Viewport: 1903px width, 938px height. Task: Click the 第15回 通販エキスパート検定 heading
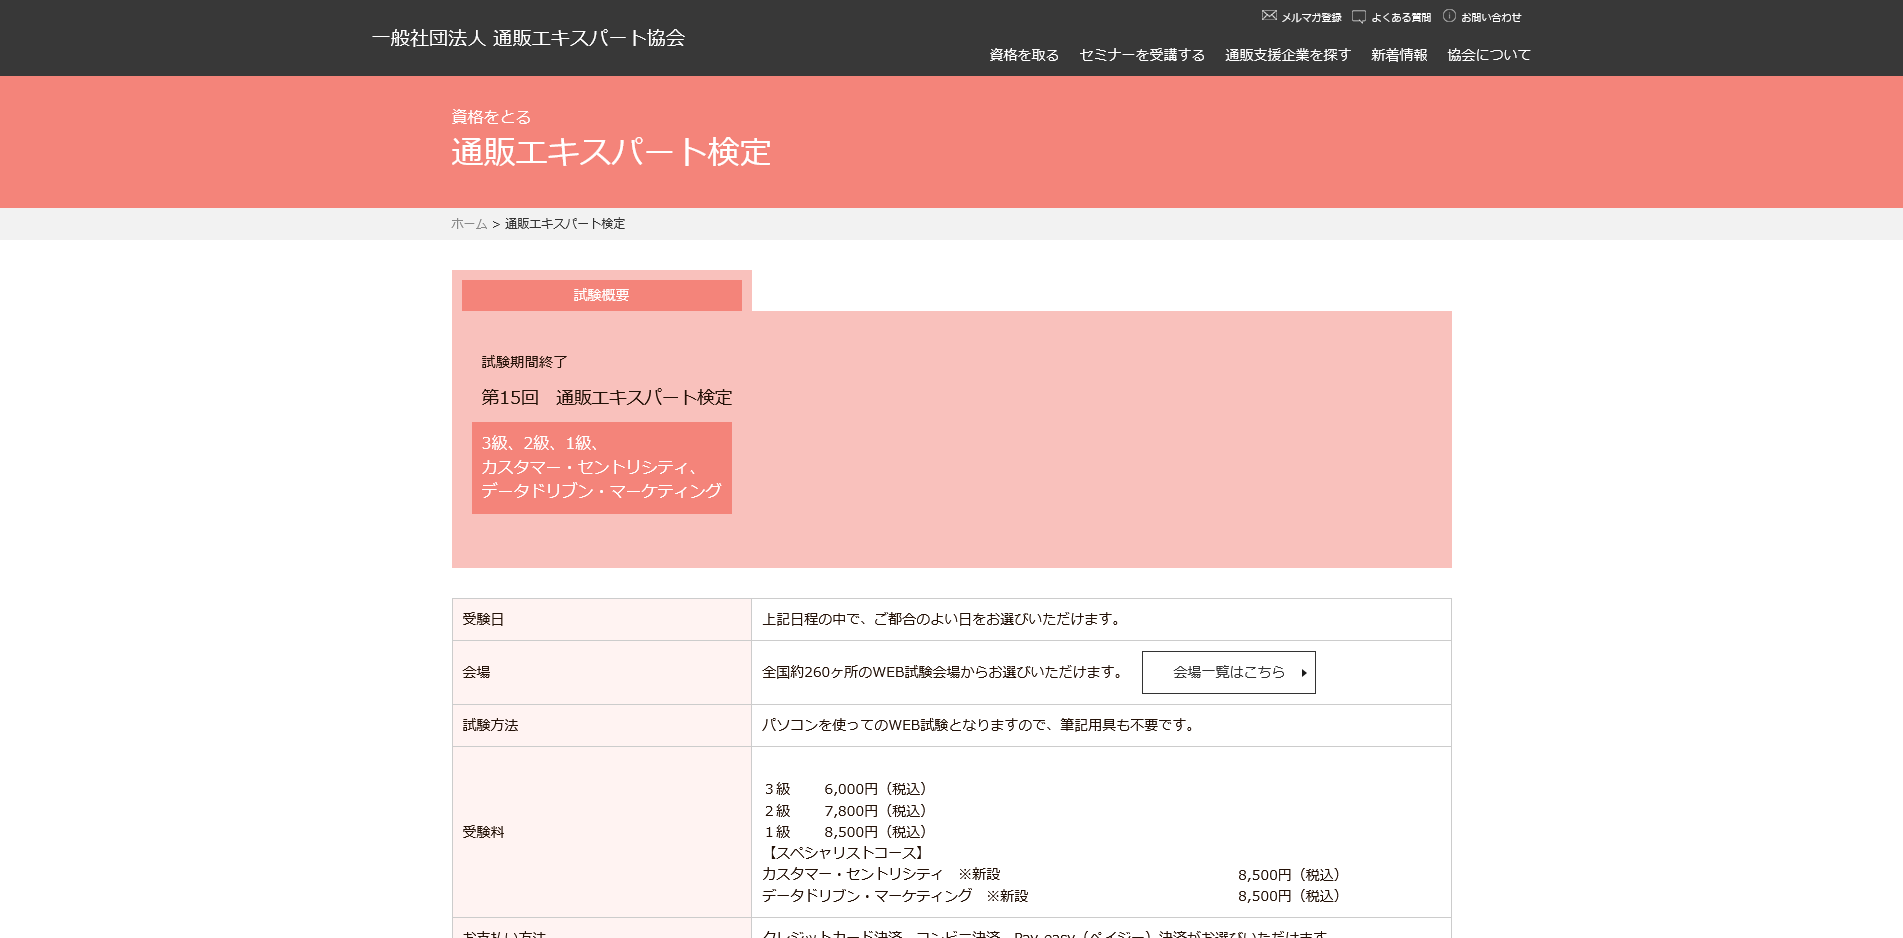606,398
